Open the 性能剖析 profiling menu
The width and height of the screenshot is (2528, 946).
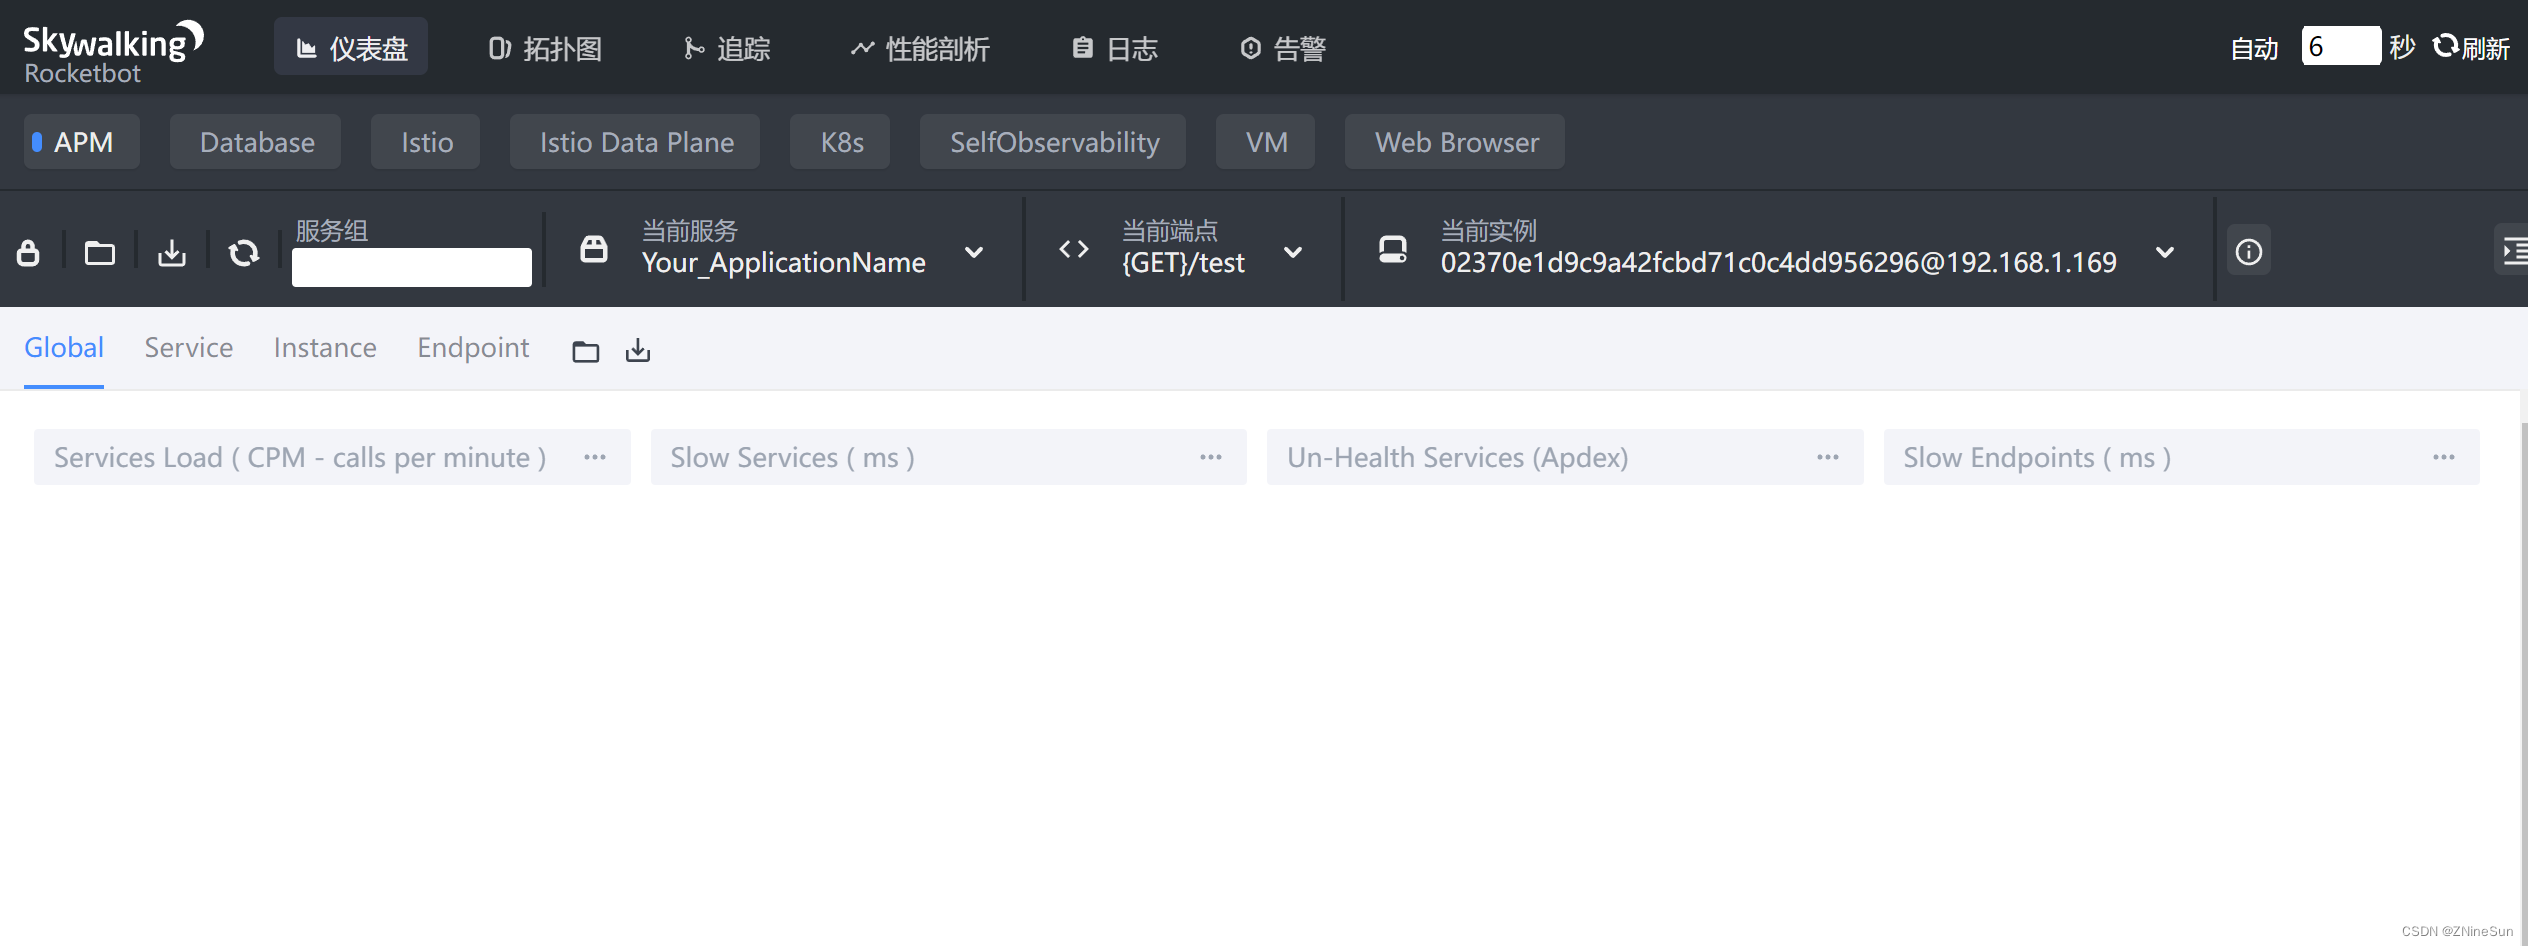(920, 48)
